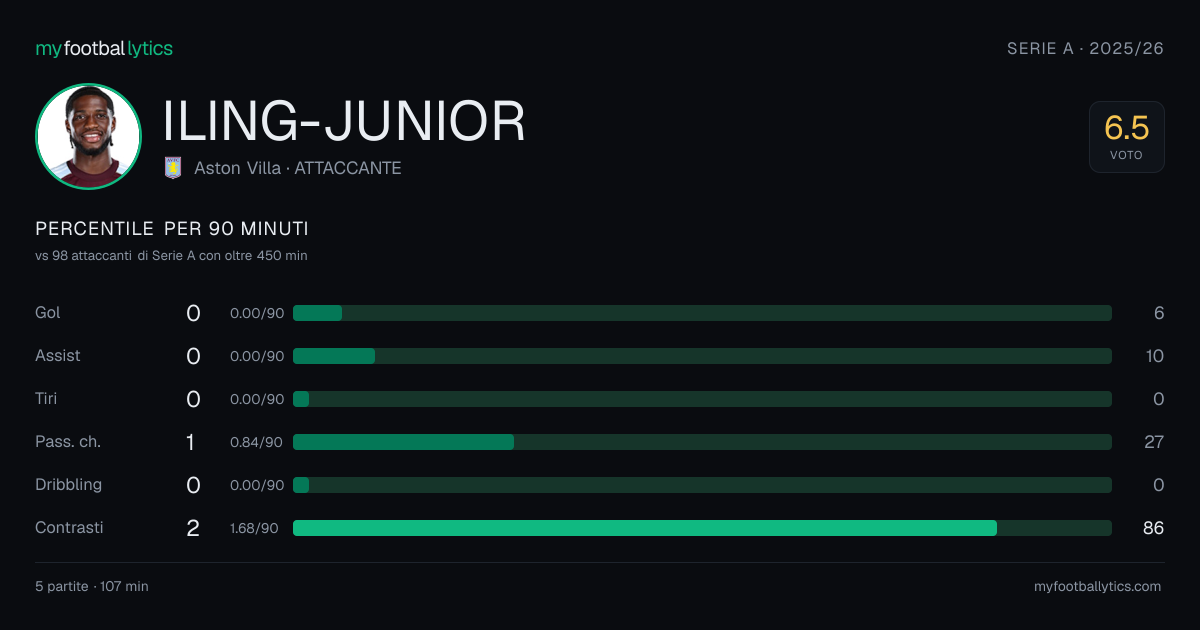Click the 6.5 Voto rating badge
This screenshot has width=1200, height=630.
[1127, 137]
